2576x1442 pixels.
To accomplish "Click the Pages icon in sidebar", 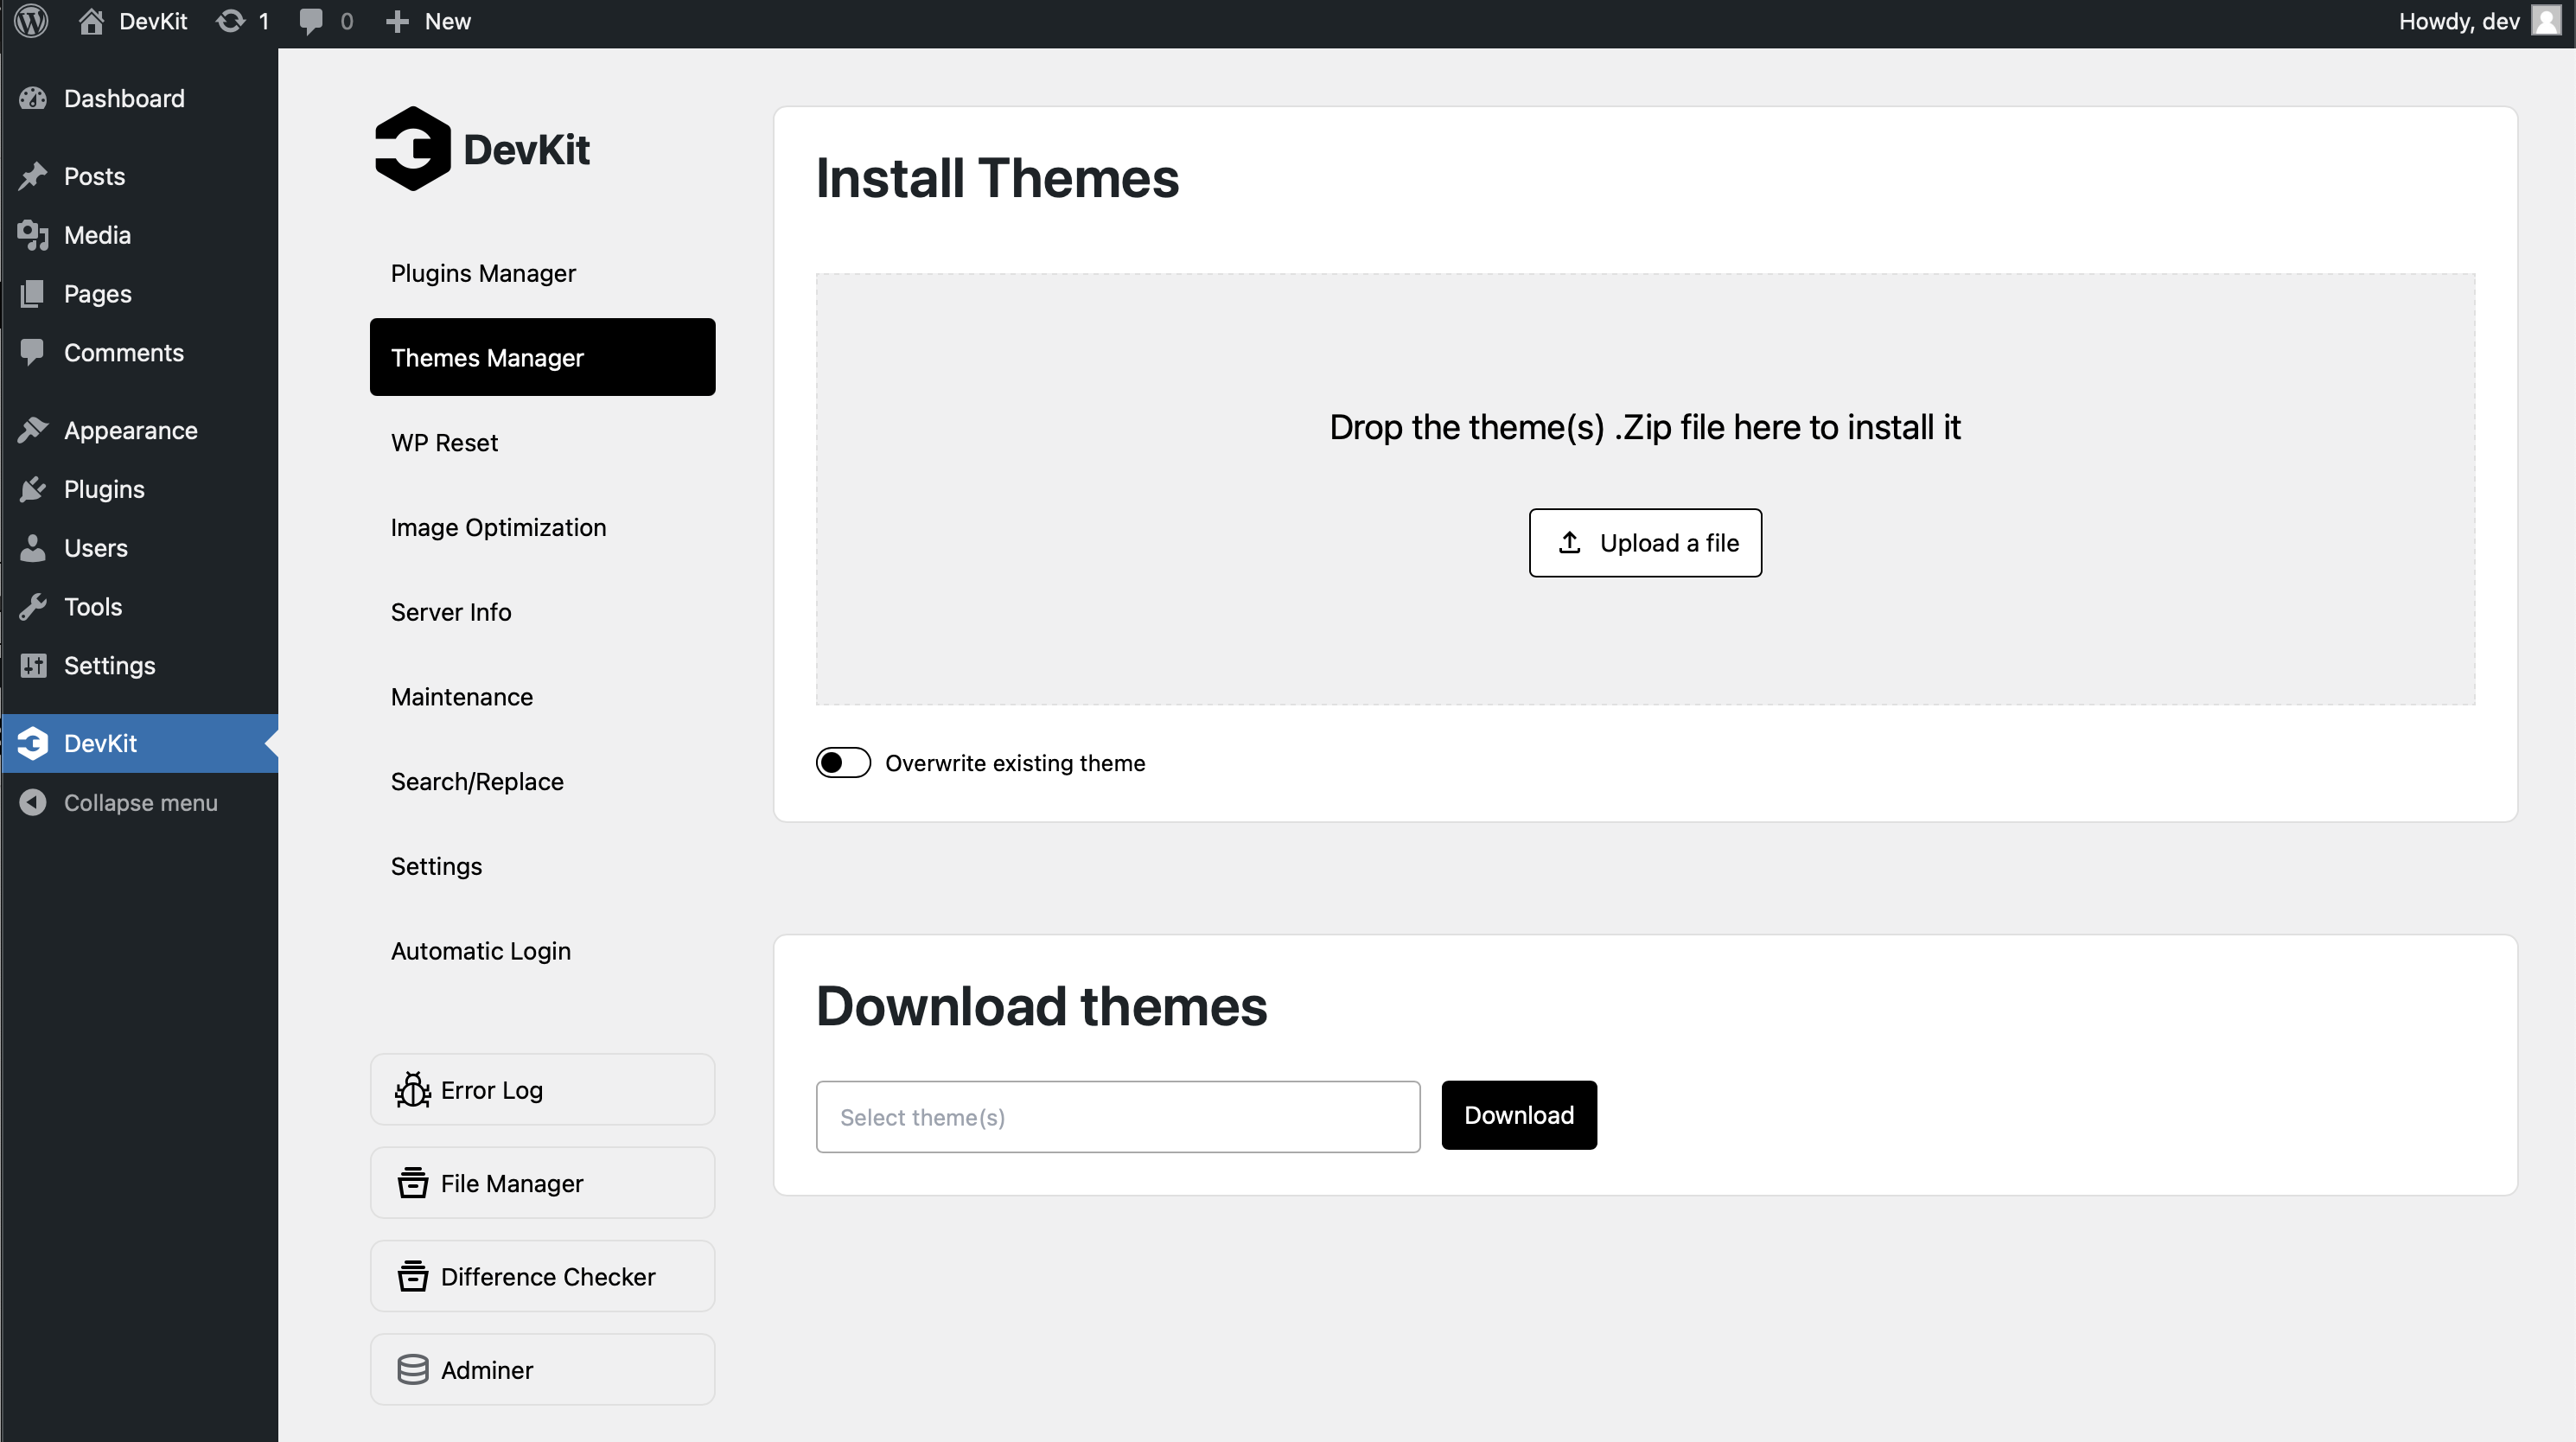I will click(33, 294).
